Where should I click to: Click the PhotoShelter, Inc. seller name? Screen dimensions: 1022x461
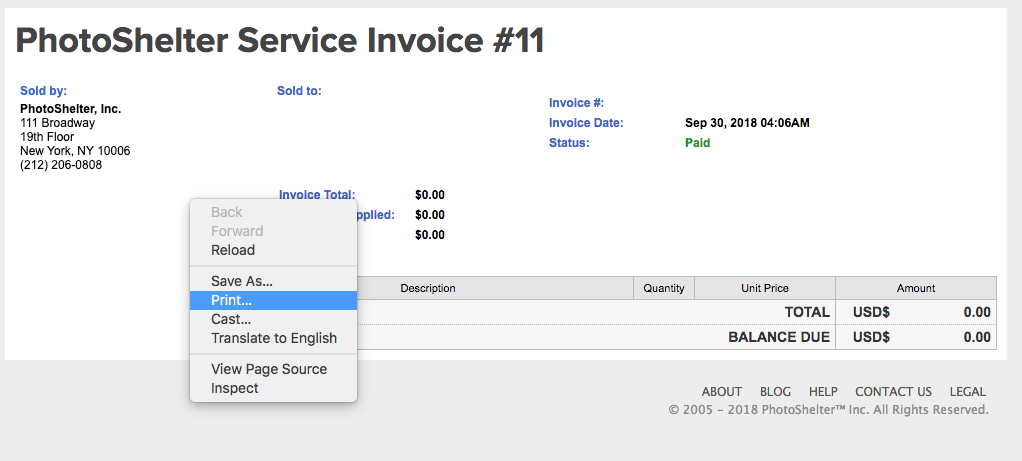point(70,109)
